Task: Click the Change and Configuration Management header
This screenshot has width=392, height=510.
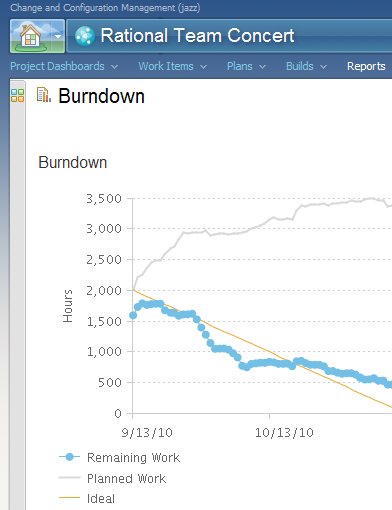Action: (x=105, y=8)
